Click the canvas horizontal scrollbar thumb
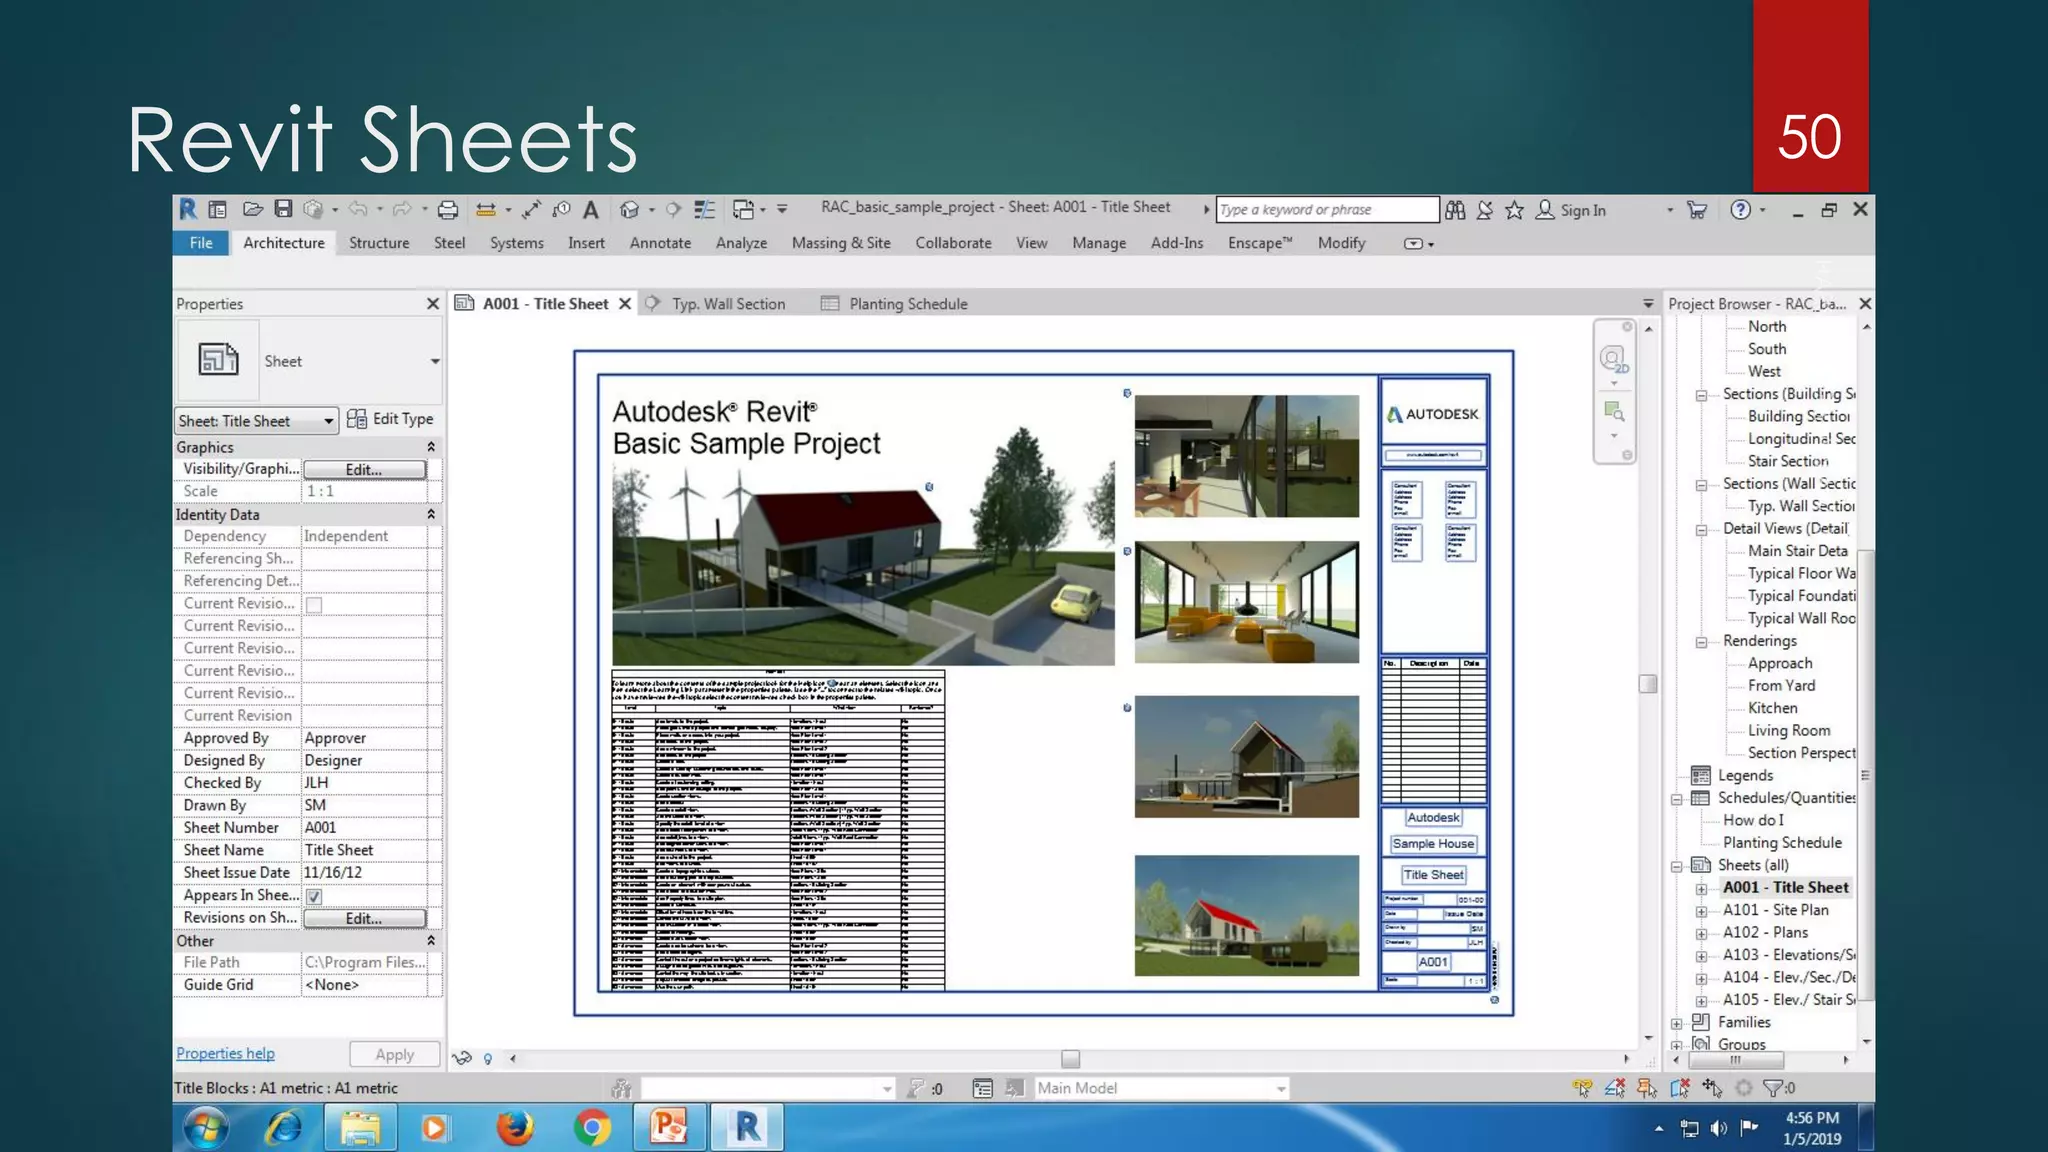Image resolution: width=2048 pixels, height=1152 pixels. pyautogui.click(x=1070, y=1058)
